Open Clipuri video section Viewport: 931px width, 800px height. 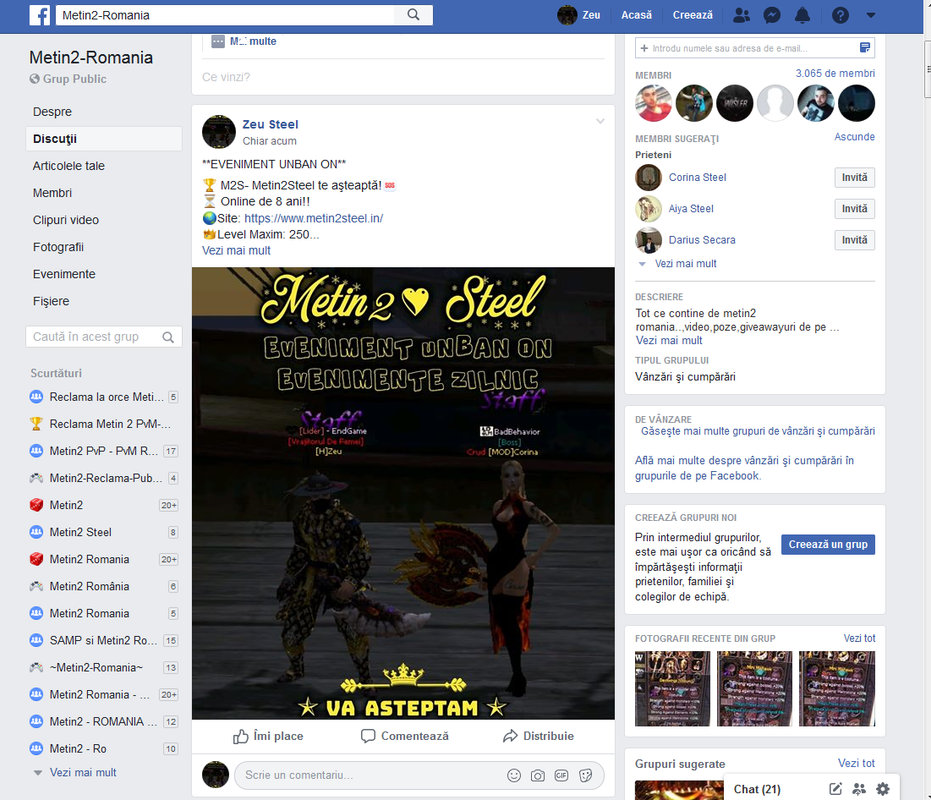point(66,220)
